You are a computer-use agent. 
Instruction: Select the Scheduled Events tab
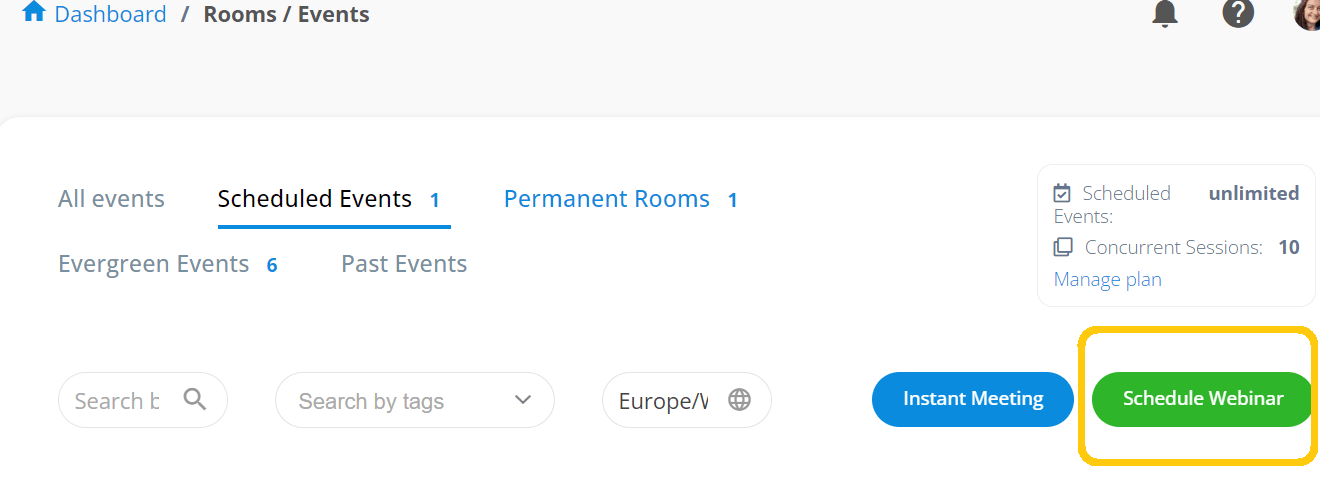pos(315,199)
